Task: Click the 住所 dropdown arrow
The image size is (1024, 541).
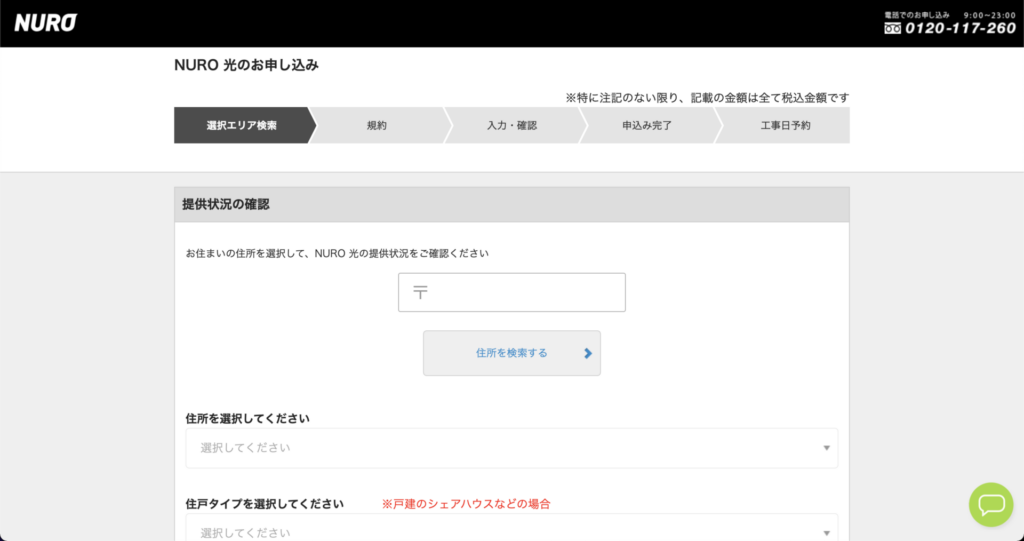Action: [826, 448]
